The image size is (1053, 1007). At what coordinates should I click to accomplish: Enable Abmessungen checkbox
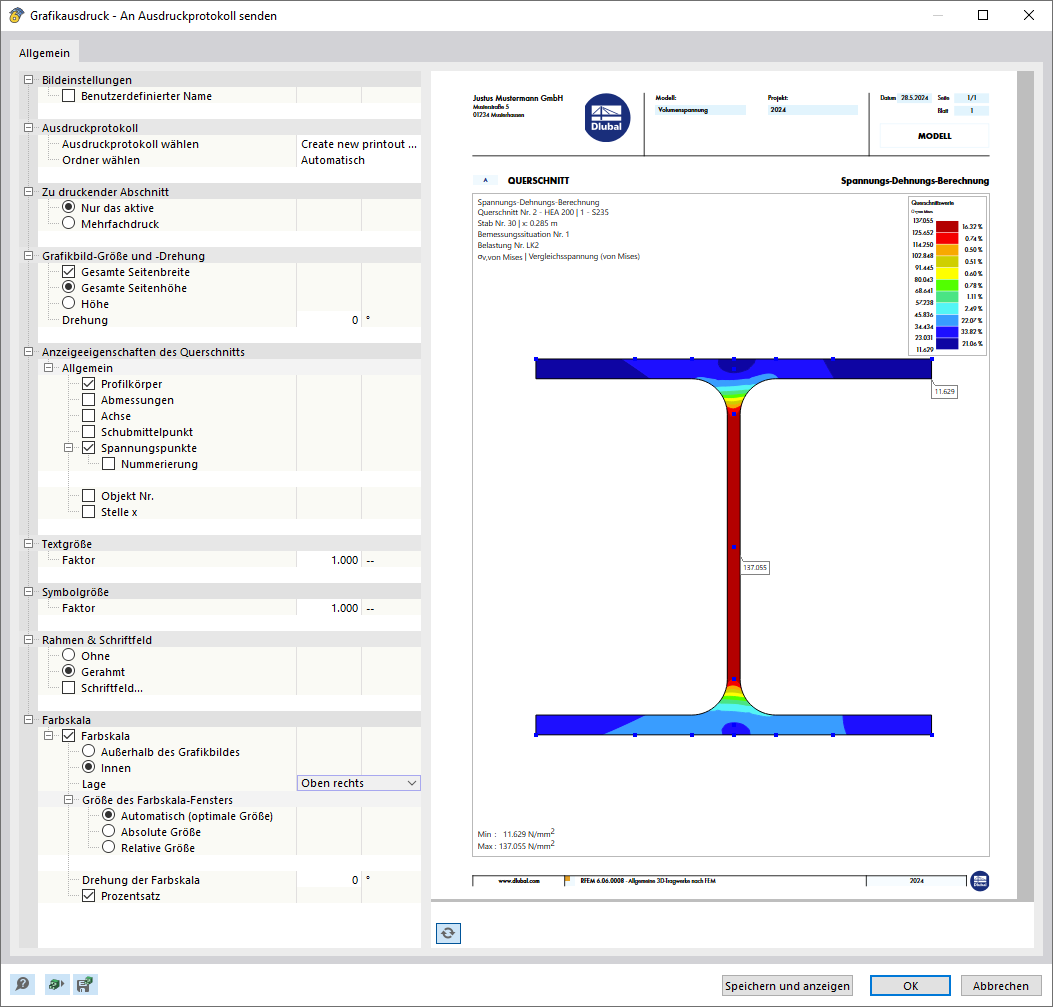[89, 399]
